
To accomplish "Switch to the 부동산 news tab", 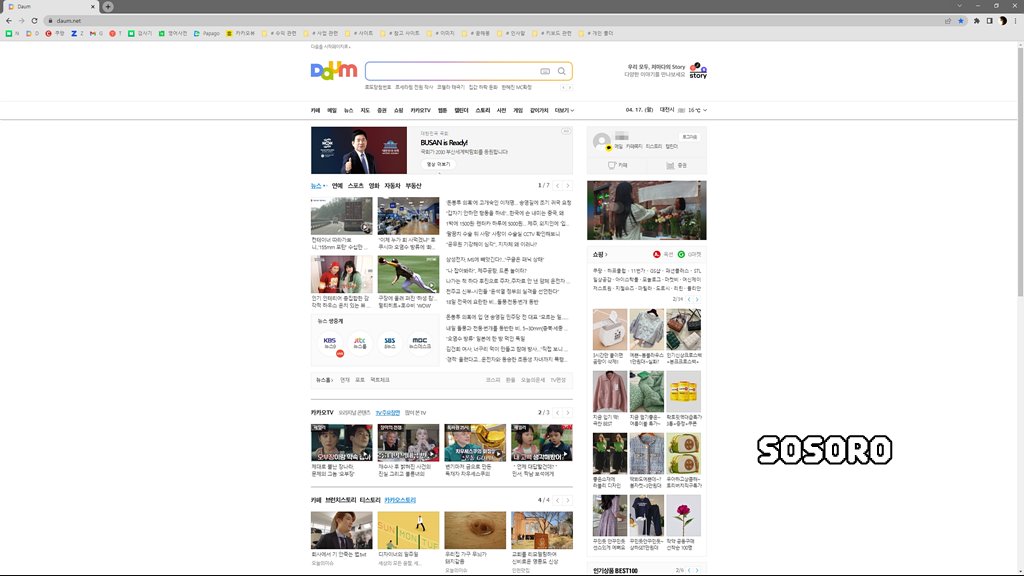I will click(413, 185).
